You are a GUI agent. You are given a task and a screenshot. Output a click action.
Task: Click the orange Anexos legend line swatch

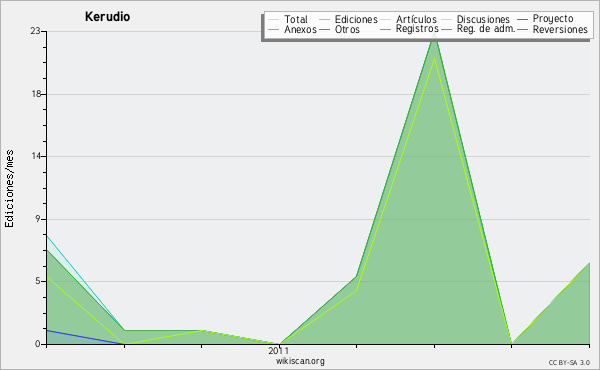tap(273, 29)
